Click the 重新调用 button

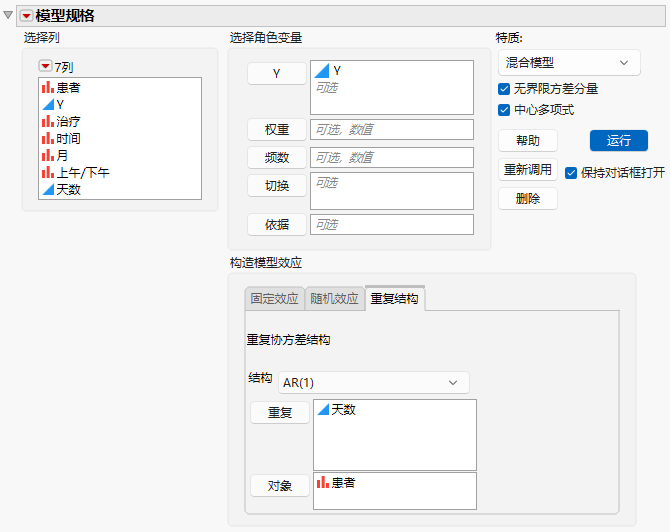click(528, 170)
